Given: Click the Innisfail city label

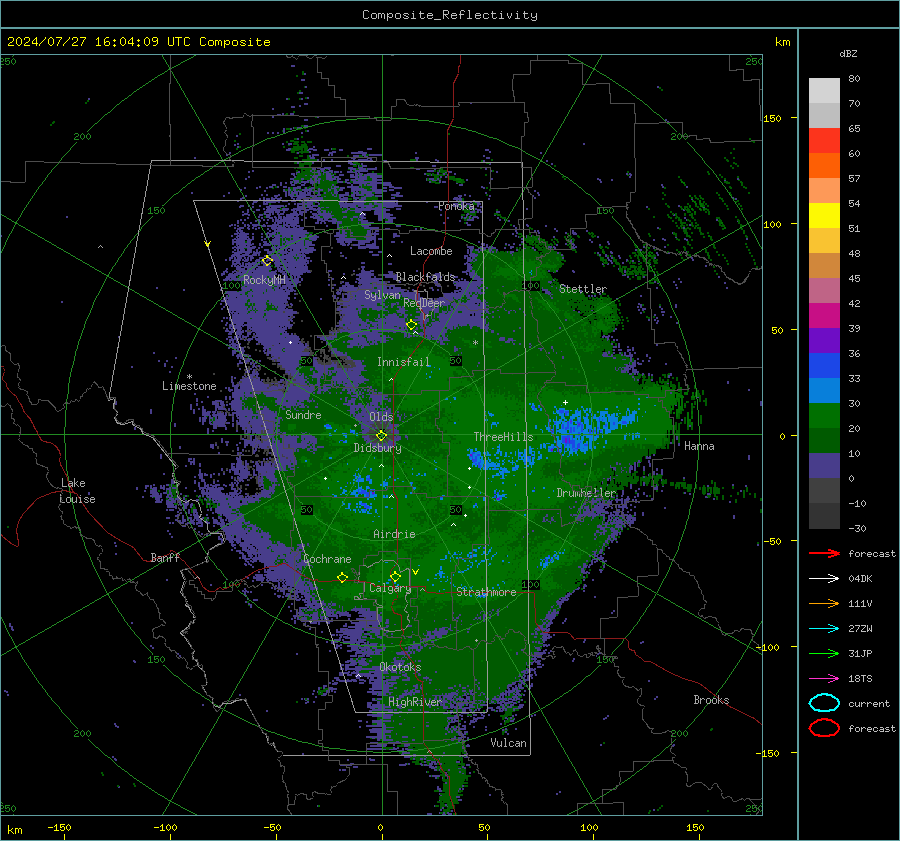Looking at the screenshot, I should click(403, 362).
